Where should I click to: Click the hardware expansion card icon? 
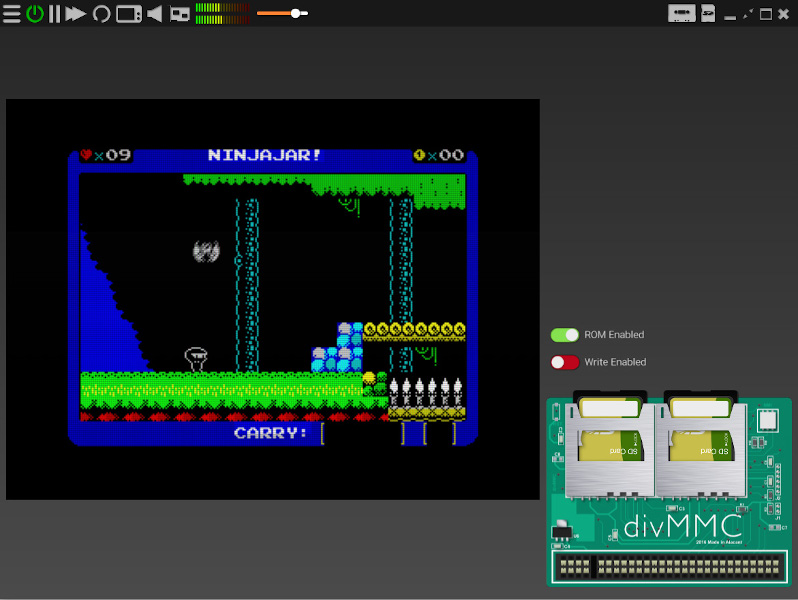[x=180, y=14]
